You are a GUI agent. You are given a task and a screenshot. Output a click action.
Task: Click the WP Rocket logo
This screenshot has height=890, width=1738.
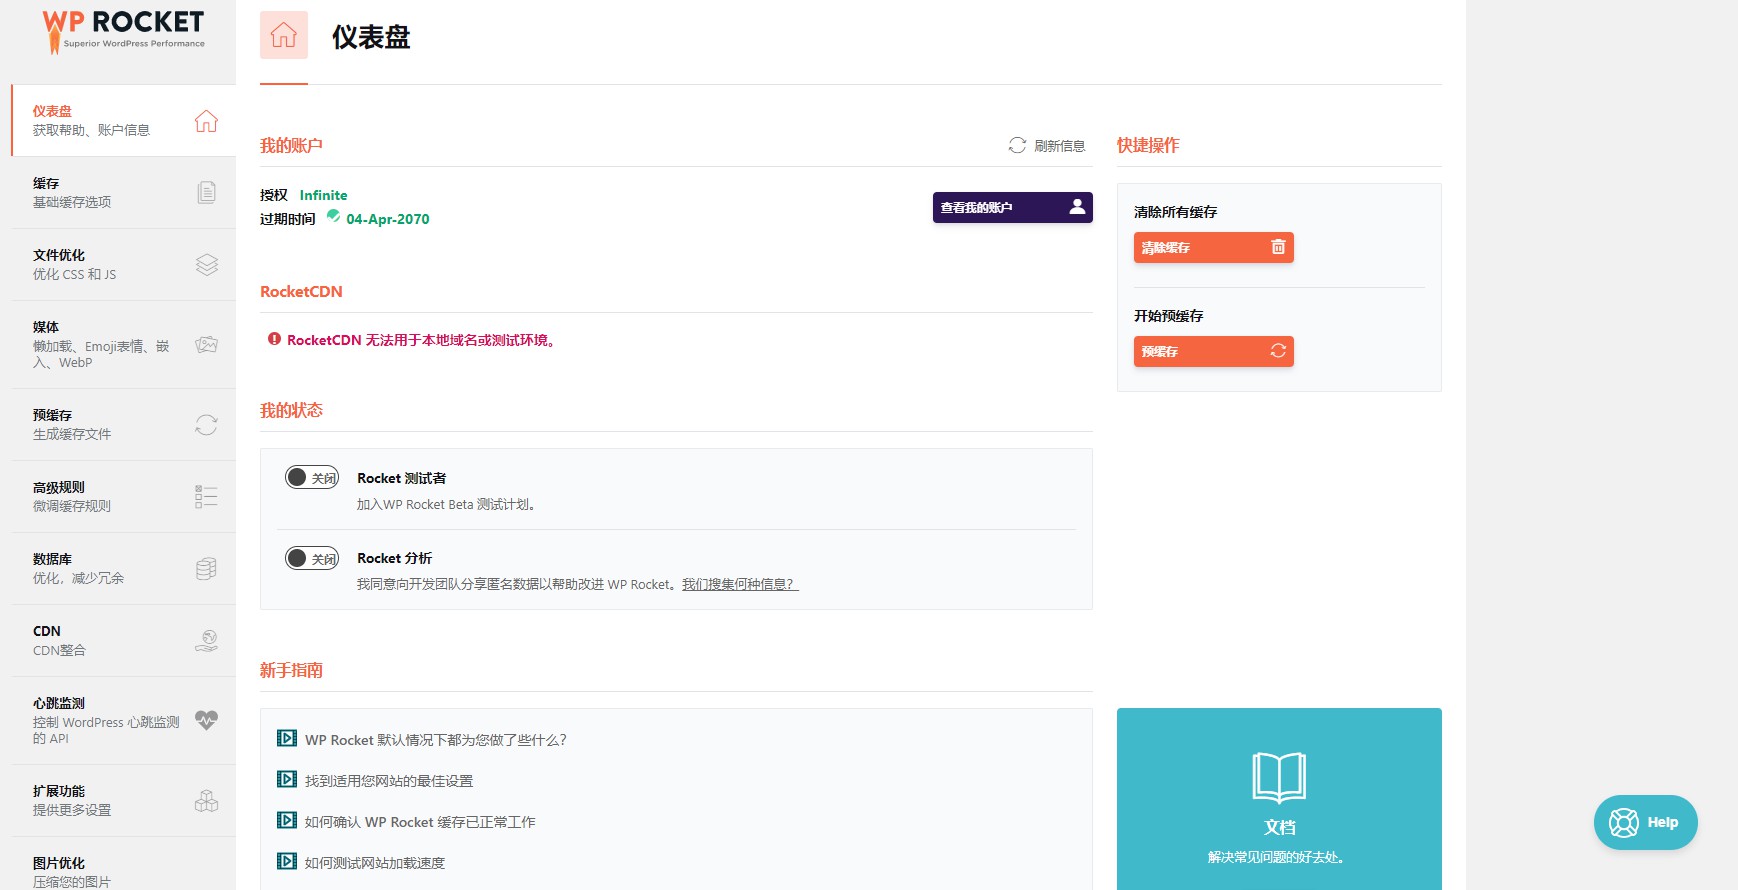pos(123,31)
